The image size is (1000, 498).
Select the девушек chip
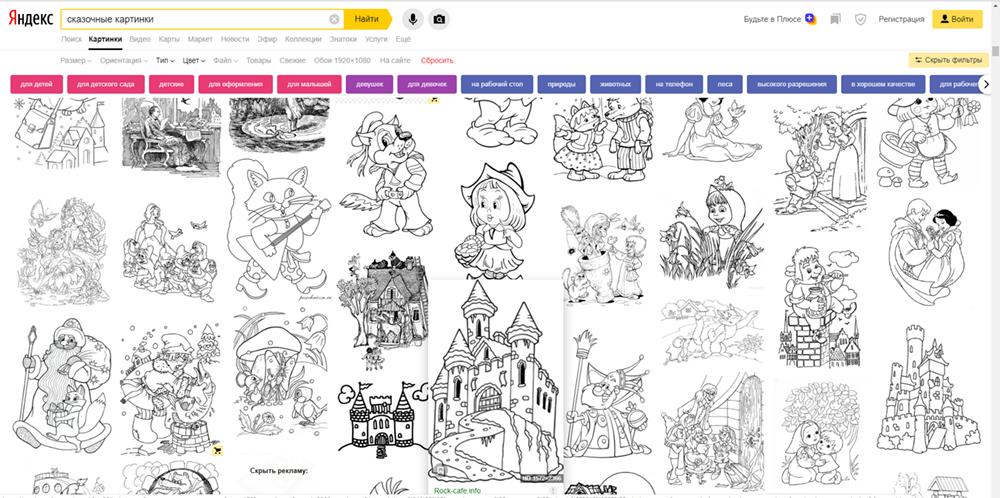pos(369,84)
